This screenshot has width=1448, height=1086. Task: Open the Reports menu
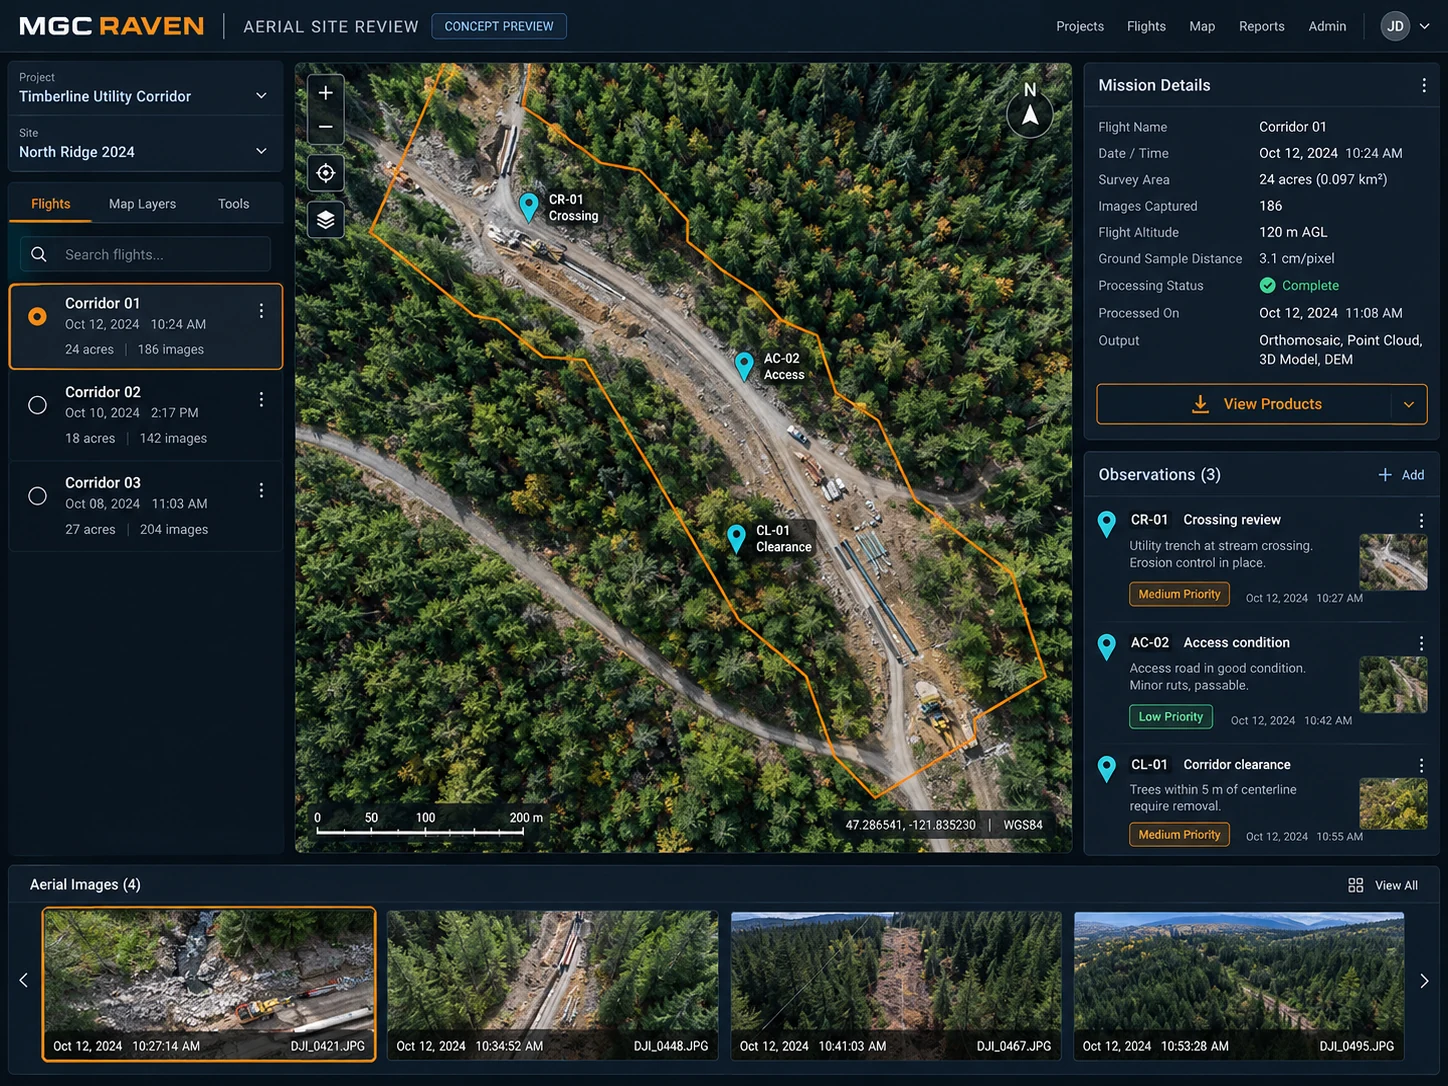(x=1262, y=26)
